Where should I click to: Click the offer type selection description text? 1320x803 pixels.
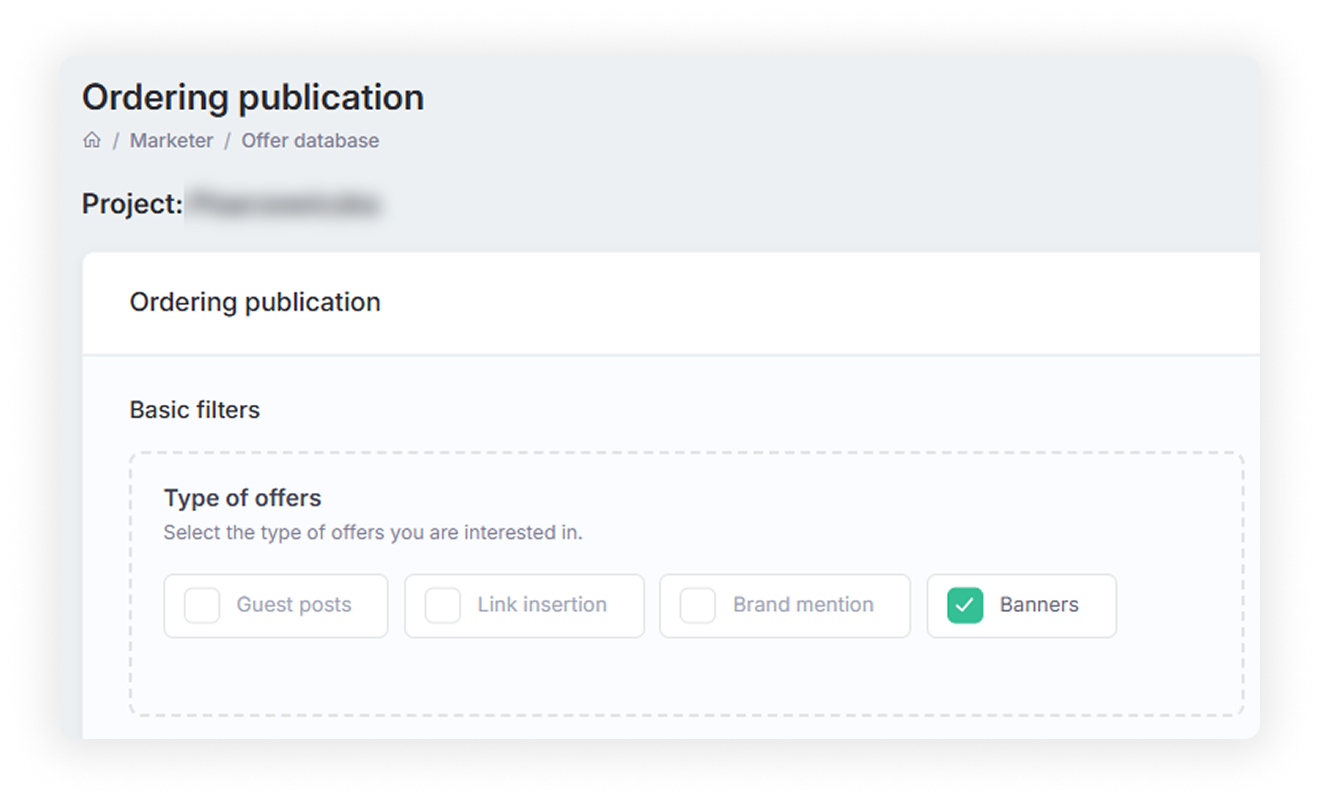pyautogui.click(x=373, y=533)
